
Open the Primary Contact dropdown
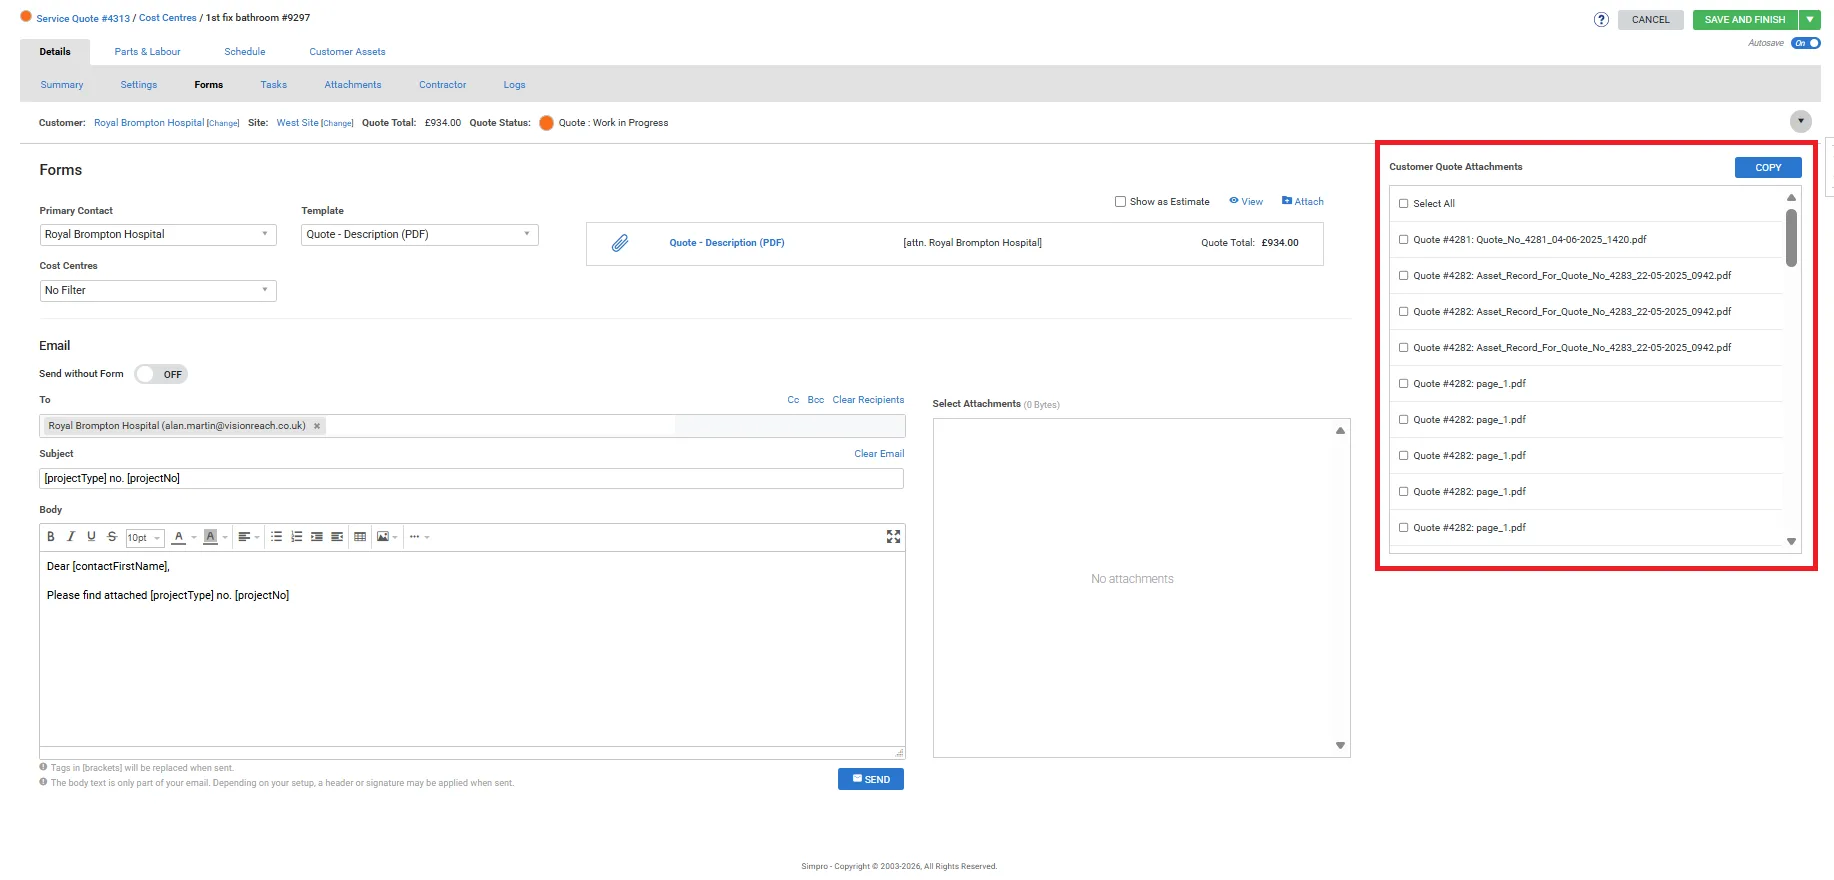pyautogui.click(x=158, y=234)
